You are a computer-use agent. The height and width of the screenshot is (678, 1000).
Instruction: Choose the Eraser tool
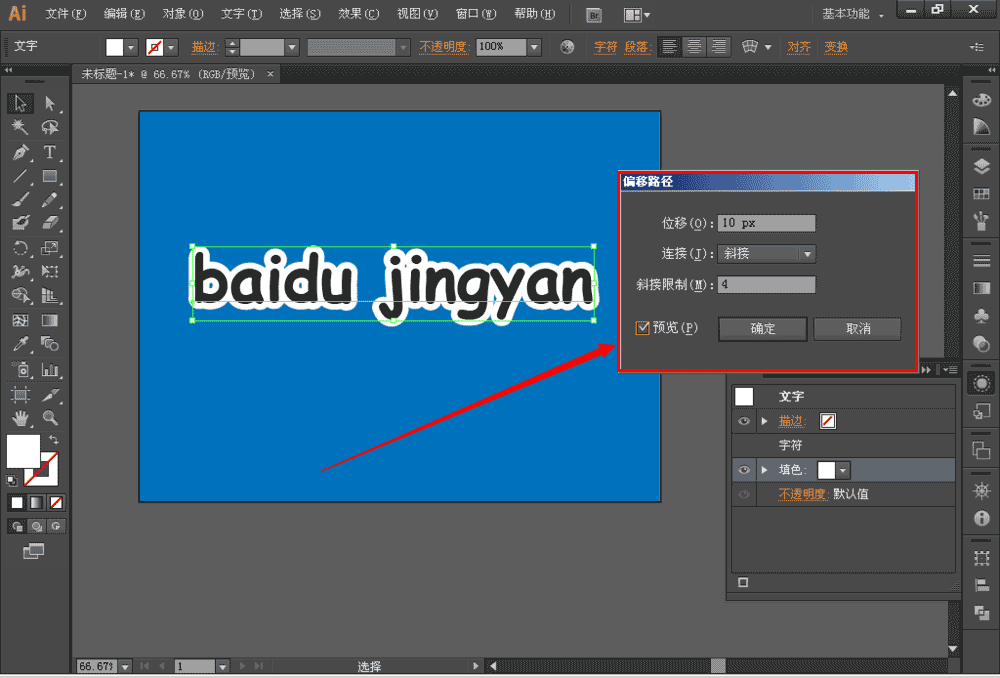(50, 223)
